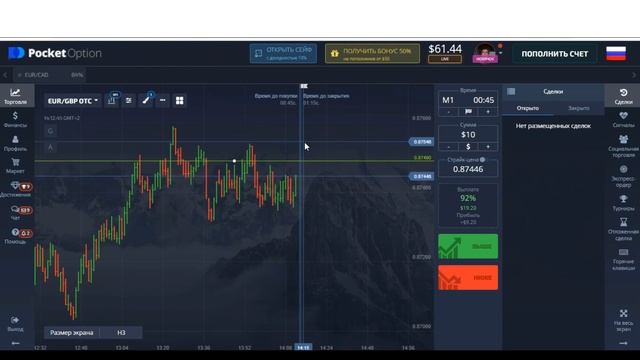This screenshot has height=360, width=640.
Task: Click the $61.44 LIVE balance
Action: click(445, 53)
